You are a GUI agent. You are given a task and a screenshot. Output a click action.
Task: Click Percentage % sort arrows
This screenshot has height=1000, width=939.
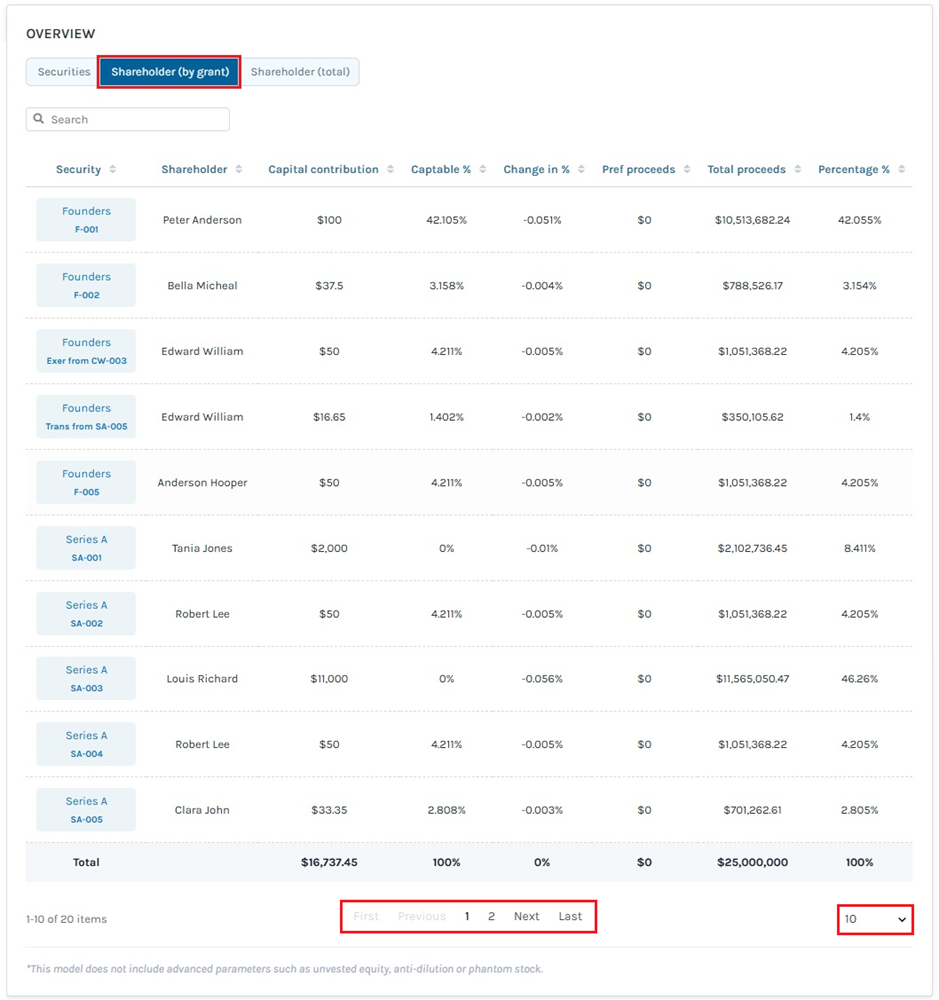(x=901, y=170)
